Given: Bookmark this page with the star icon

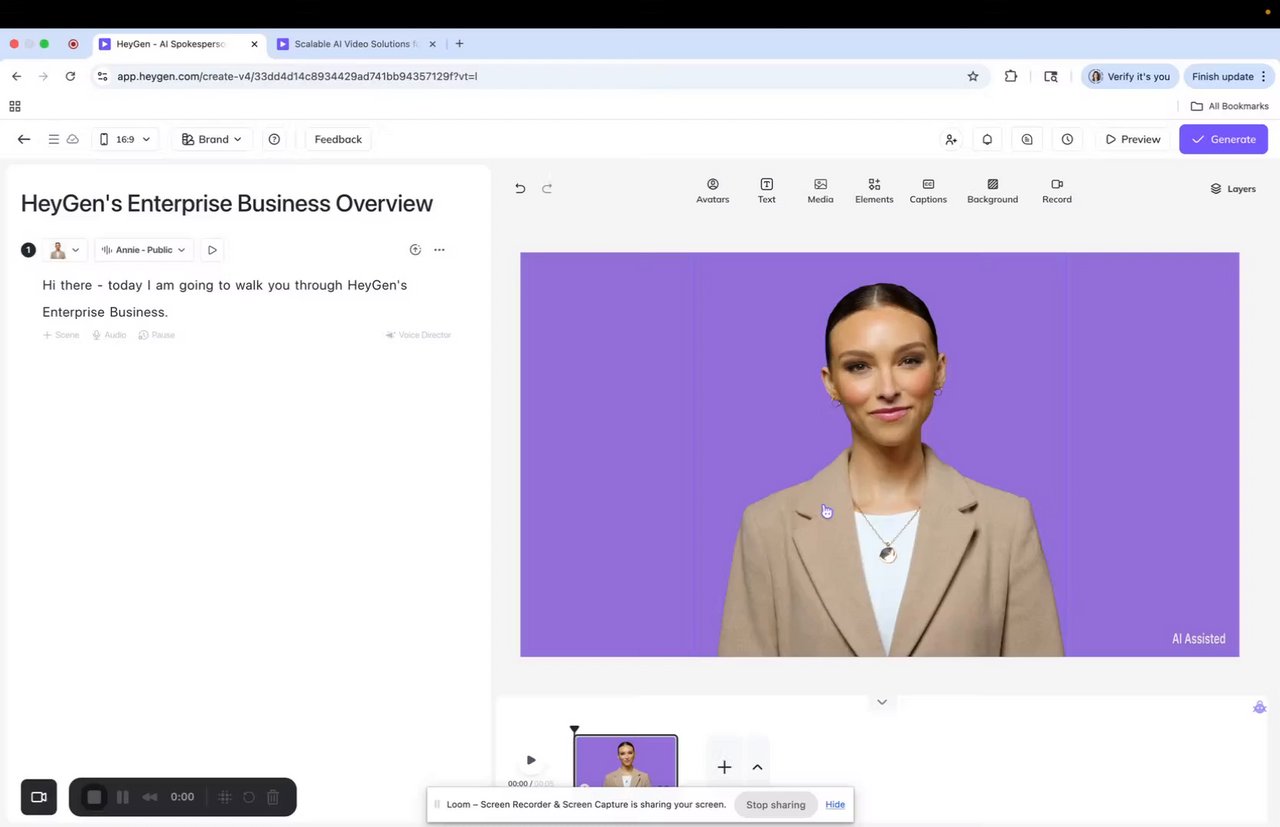Looking at the screenshot, I should coord(973,76).
